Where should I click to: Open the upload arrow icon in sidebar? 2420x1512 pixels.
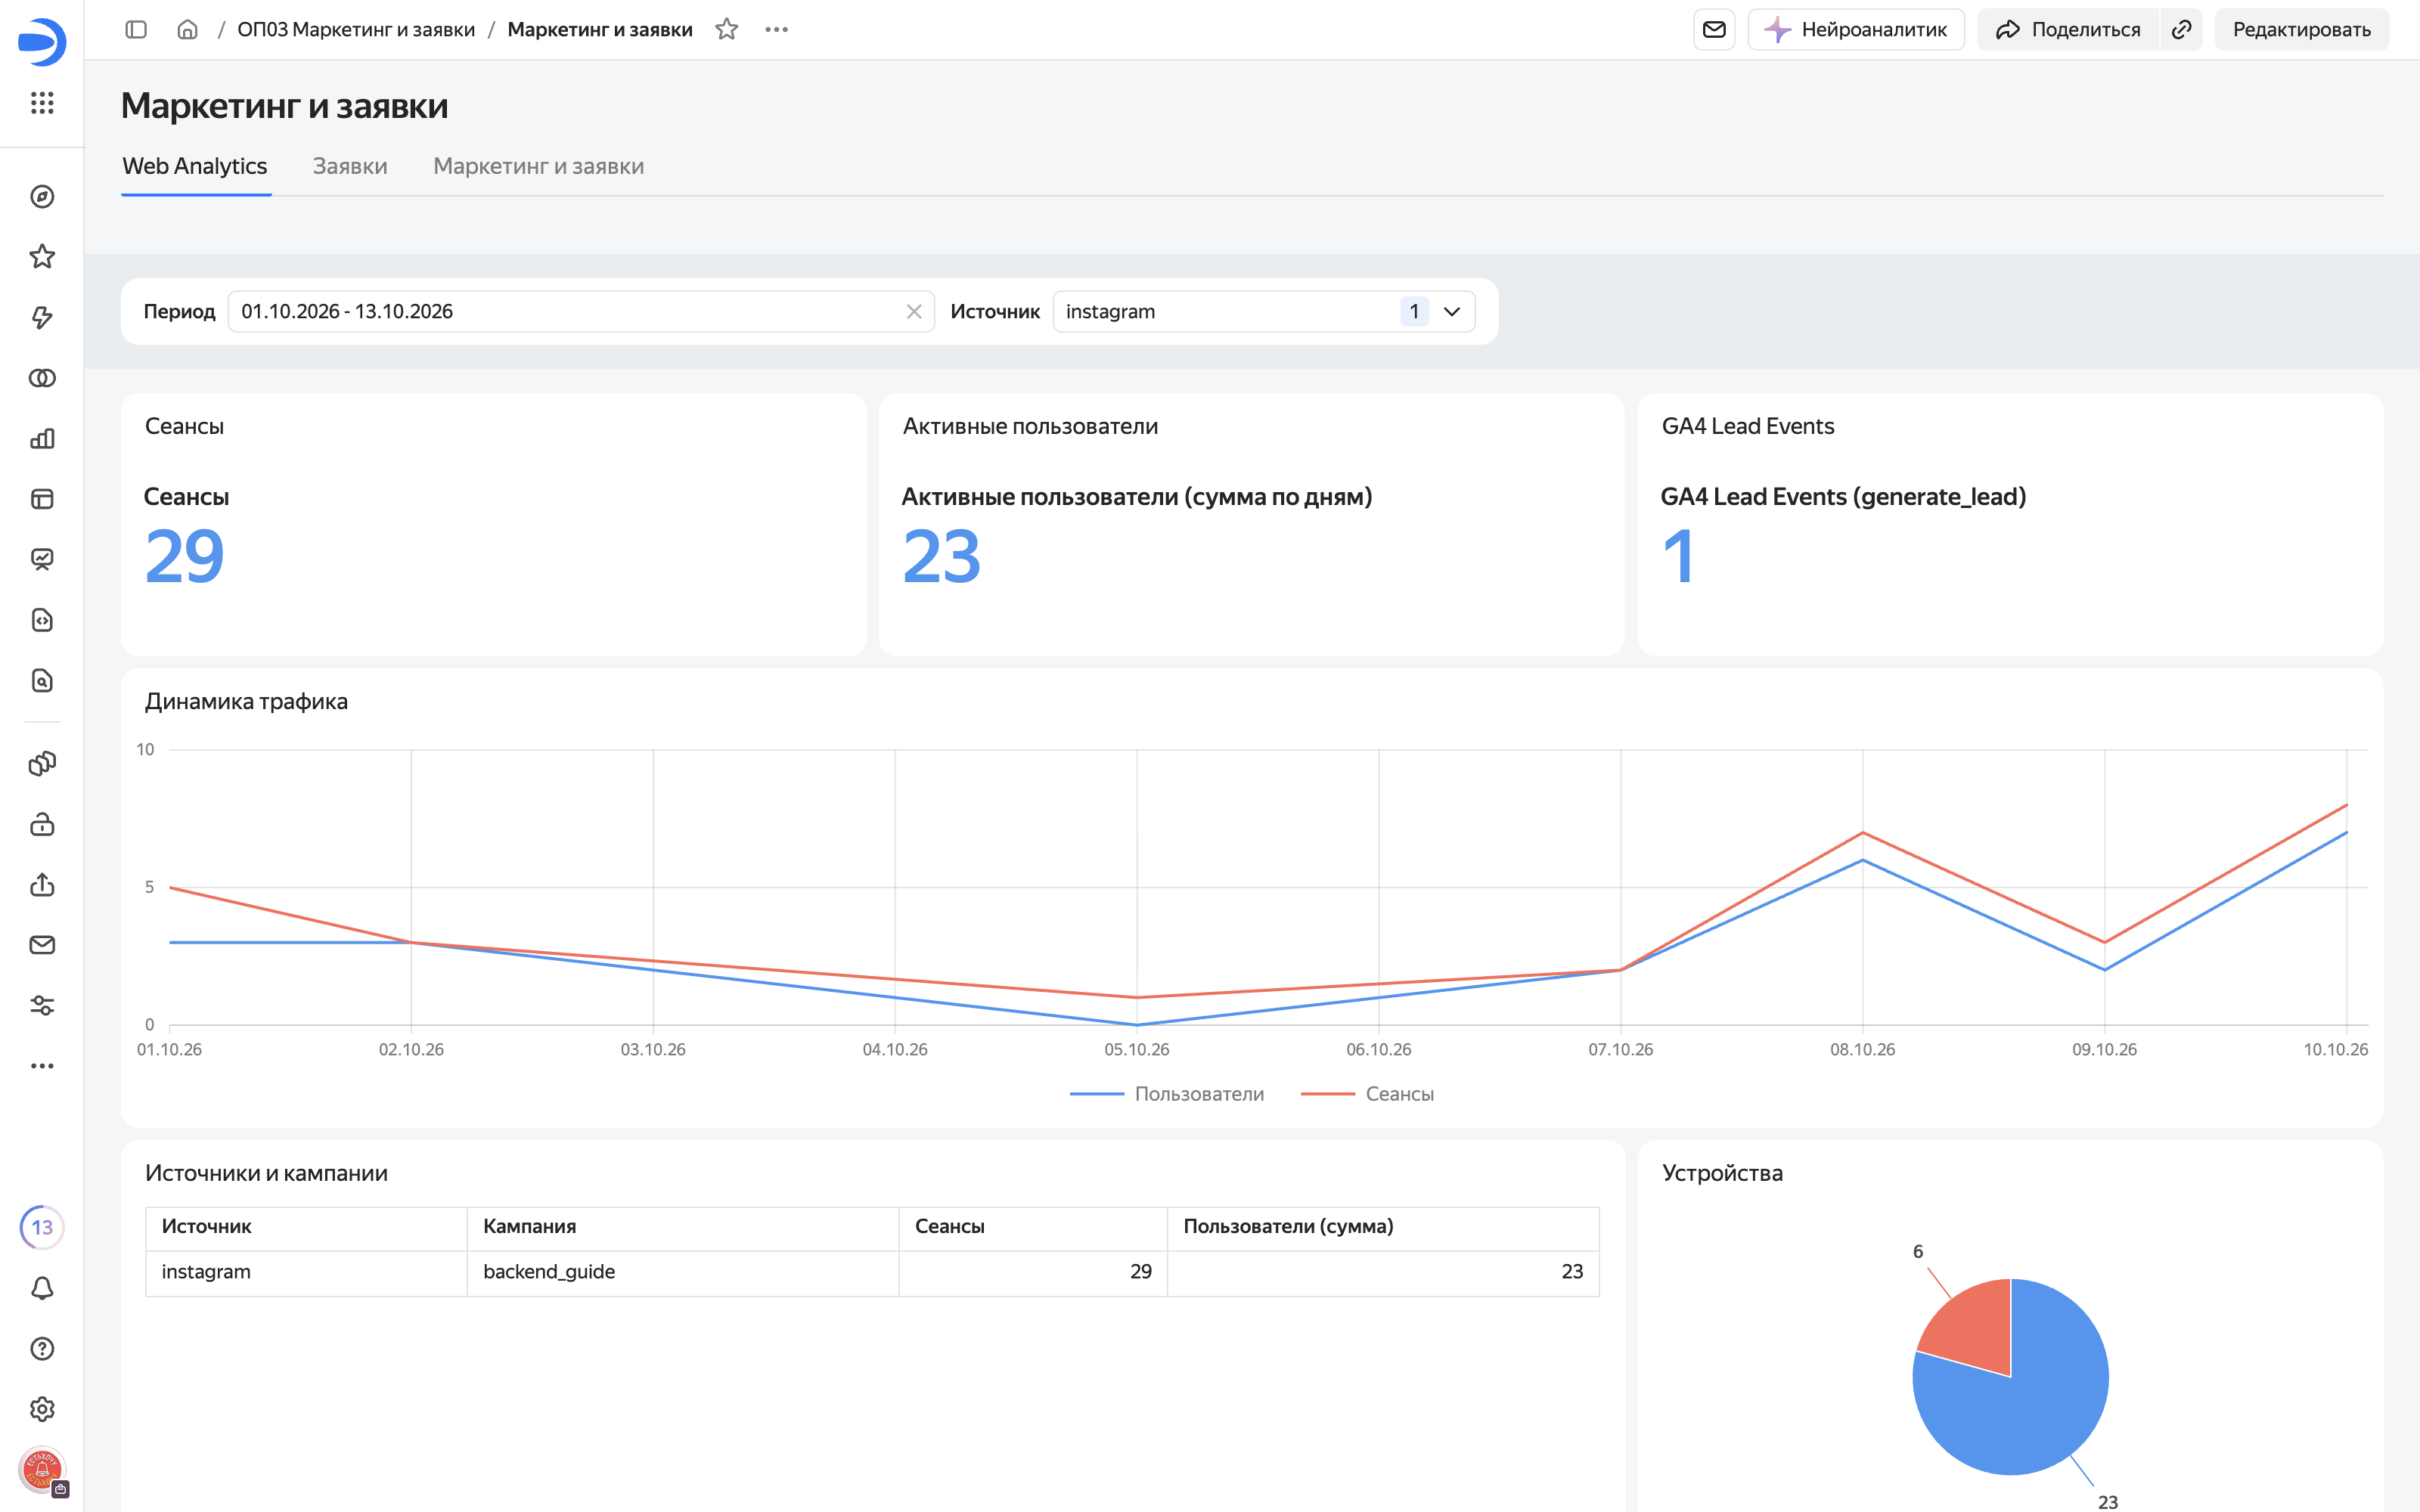(x=42, y=885)
